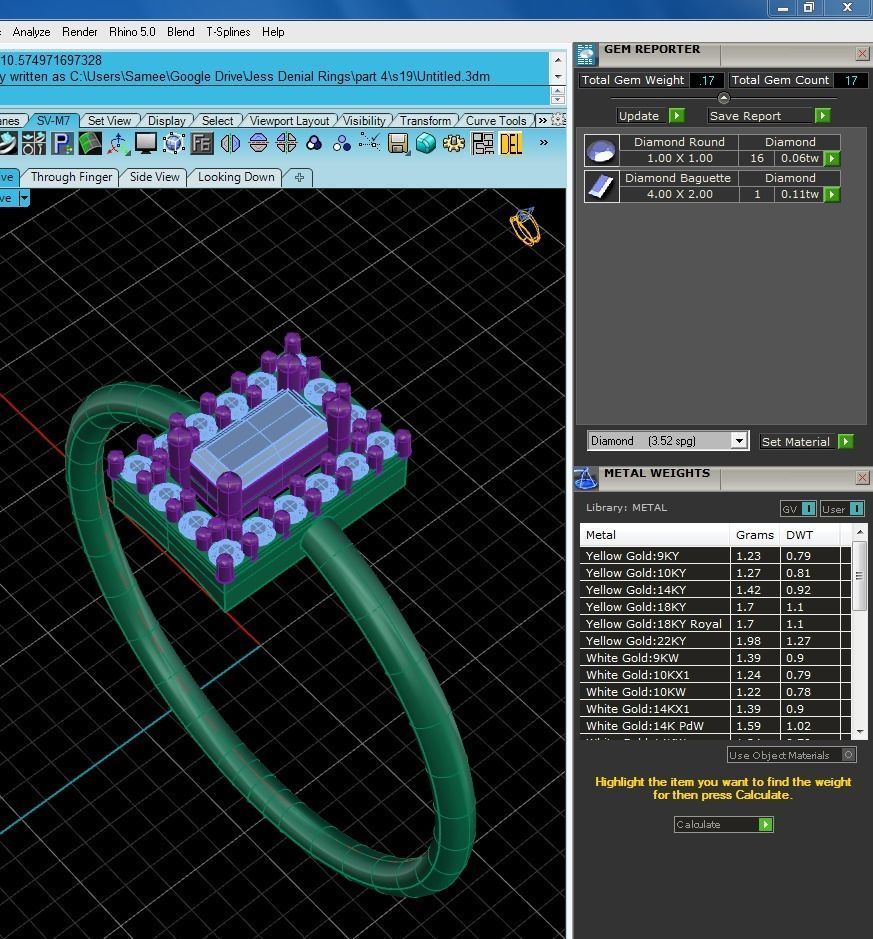Switch to Looking Down viewport tab

(x=236, y=177)
